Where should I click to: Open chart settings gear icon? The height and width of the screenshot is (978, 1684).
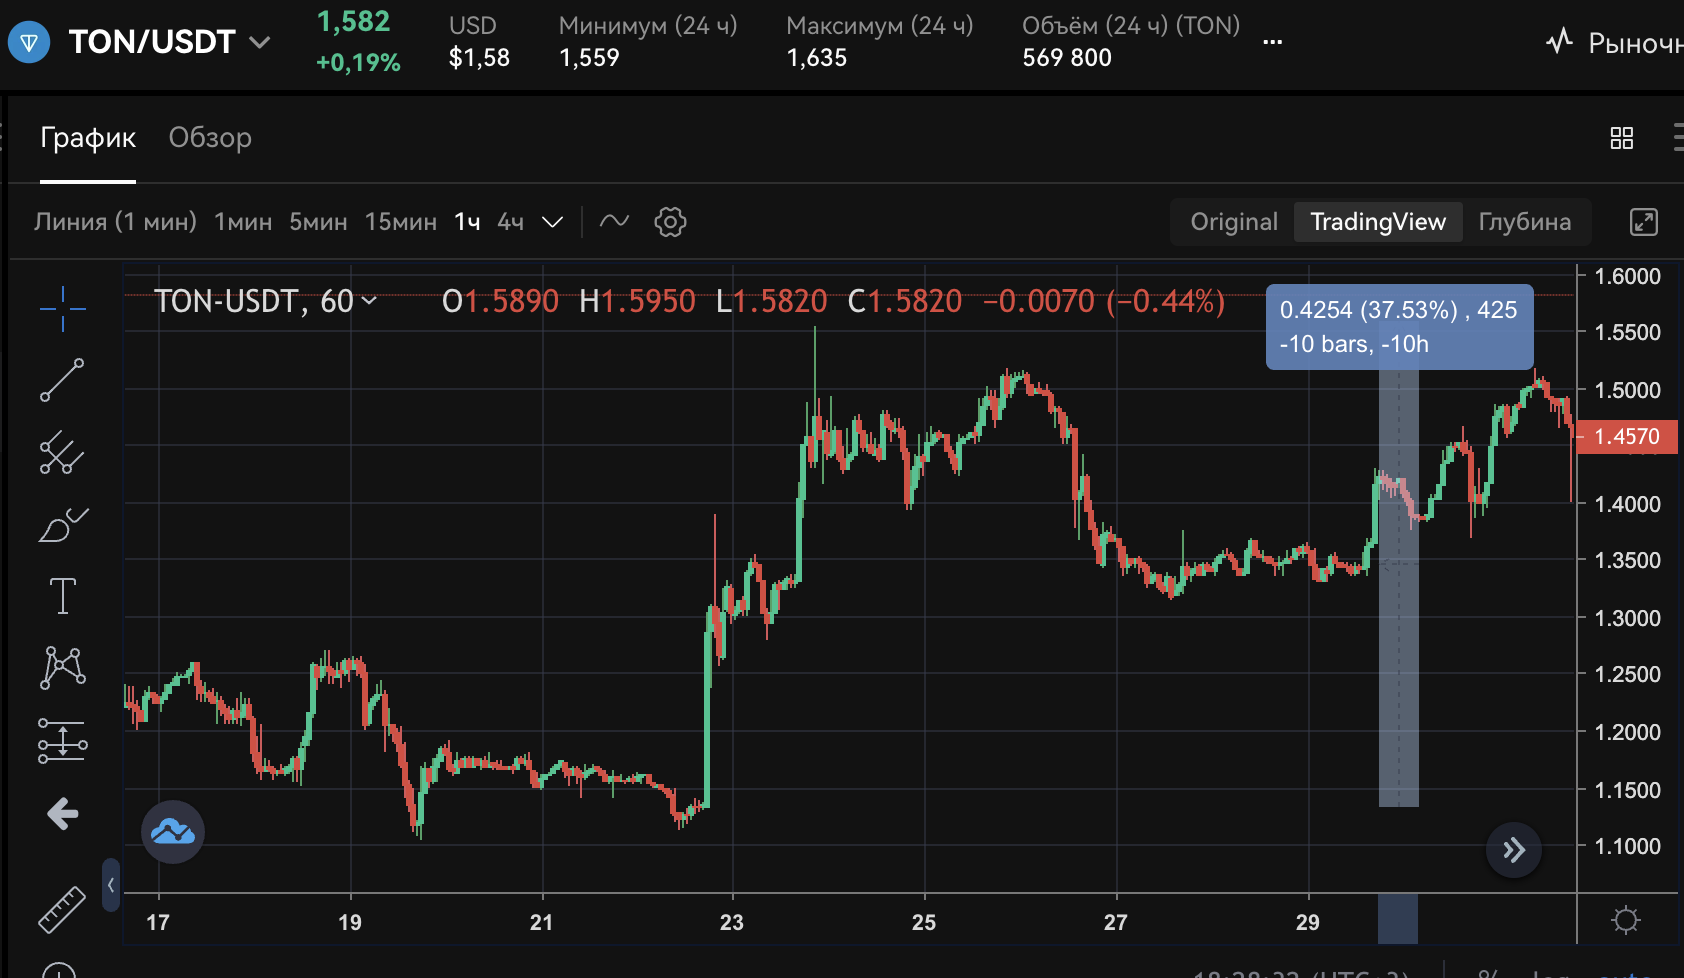coord(670,222)
